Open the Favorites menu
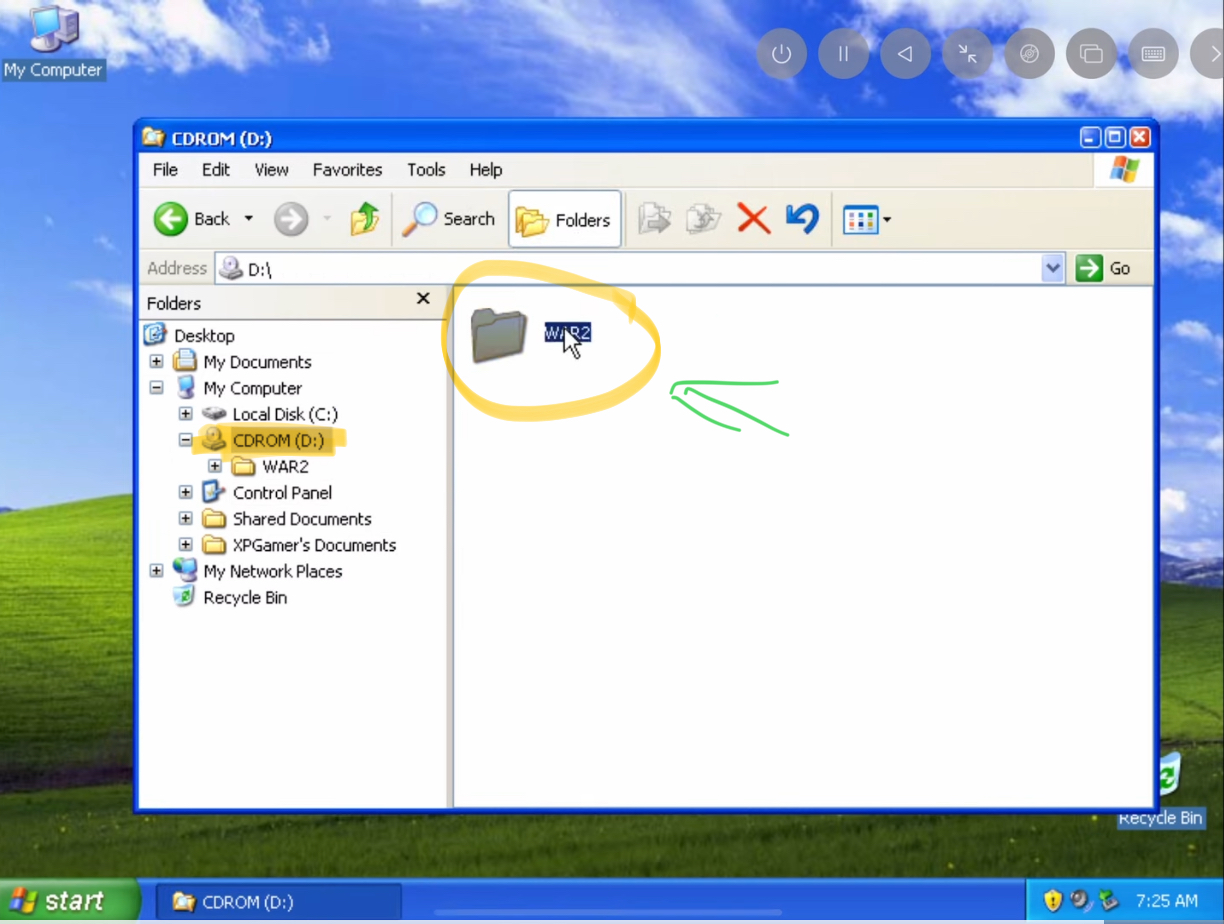 click(x=347, y=170)
